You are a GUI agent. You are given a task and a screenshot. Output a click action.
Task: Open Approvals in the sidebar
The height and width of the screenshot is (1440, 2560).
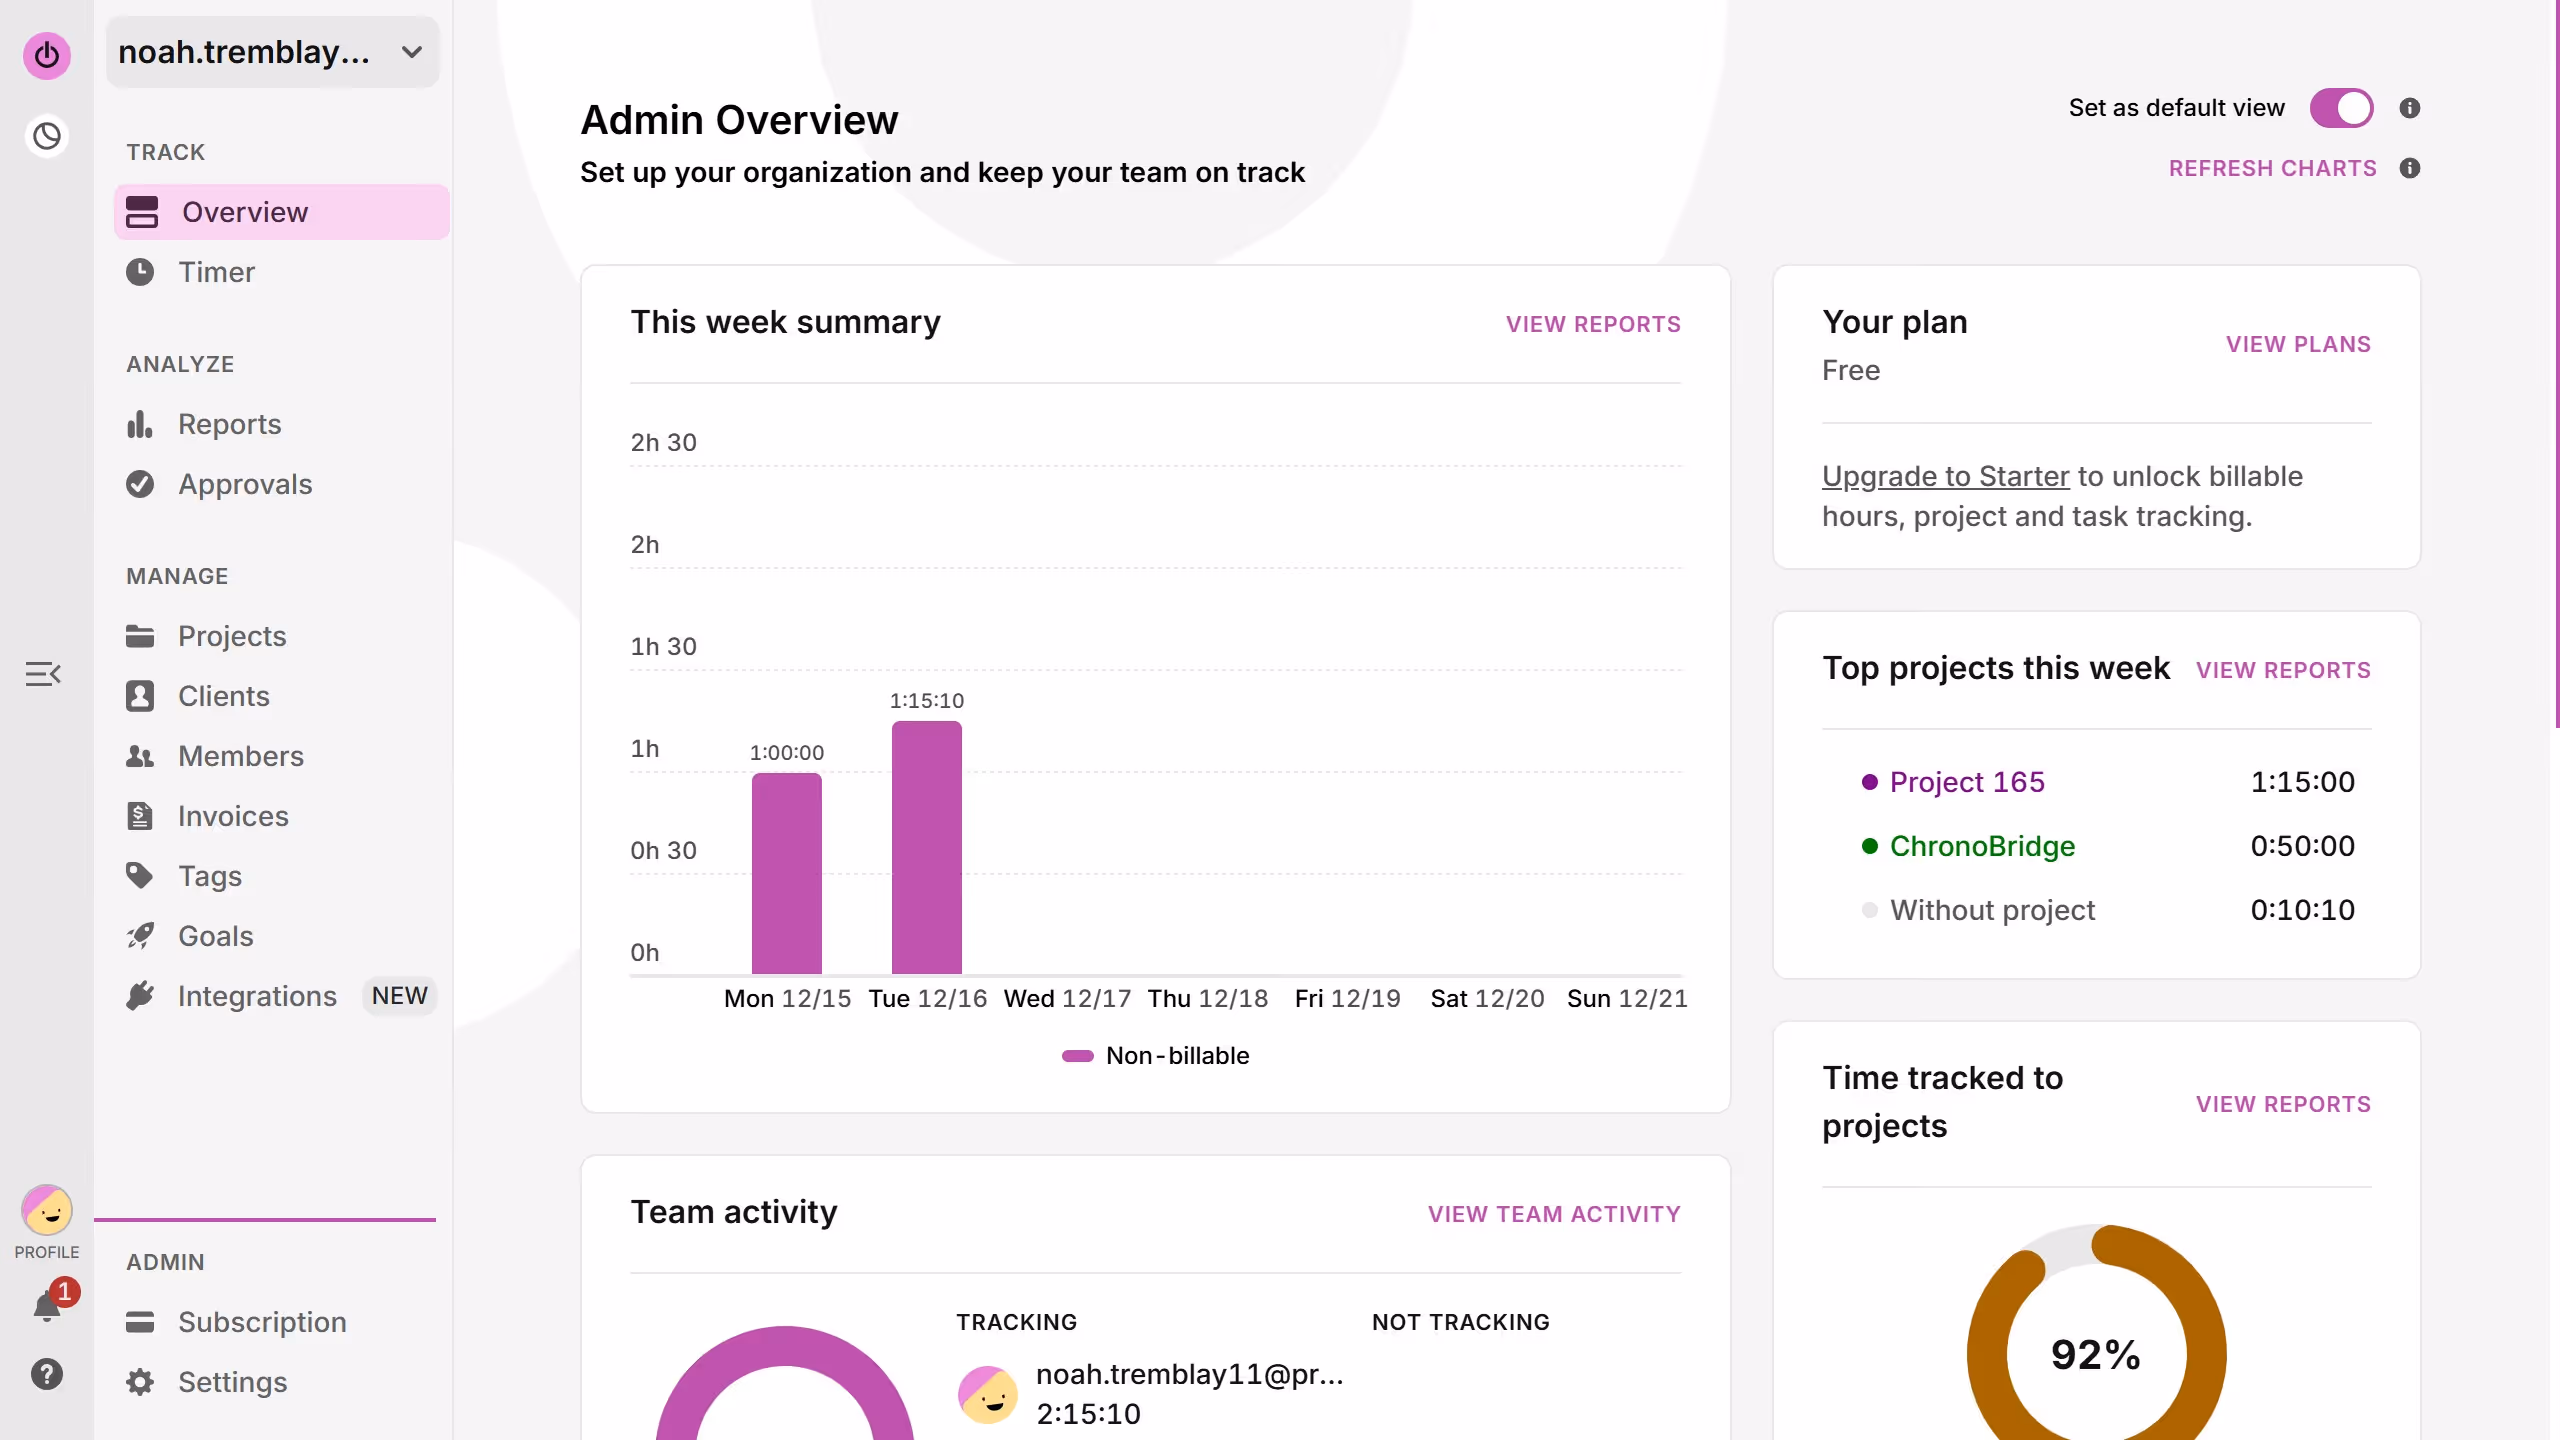tap(282, 484)
